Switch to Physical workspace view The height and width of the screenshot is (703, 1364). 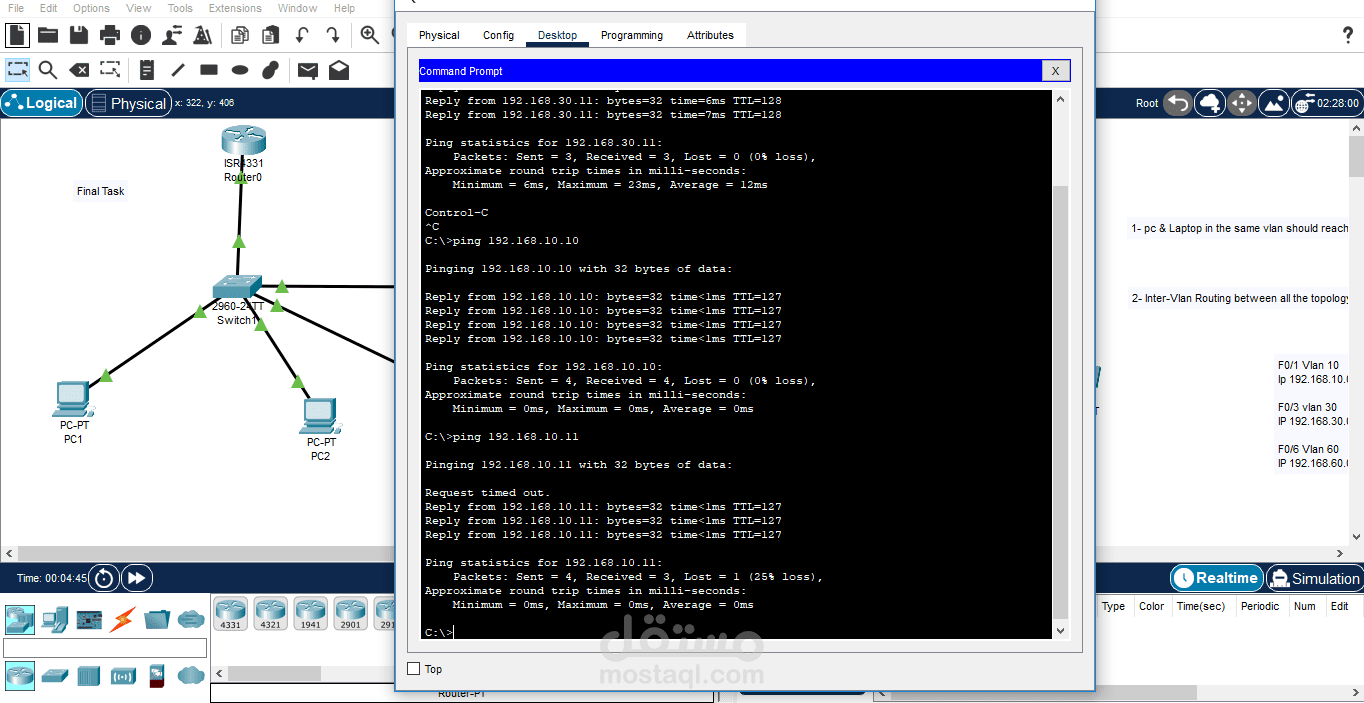[128, 103]
